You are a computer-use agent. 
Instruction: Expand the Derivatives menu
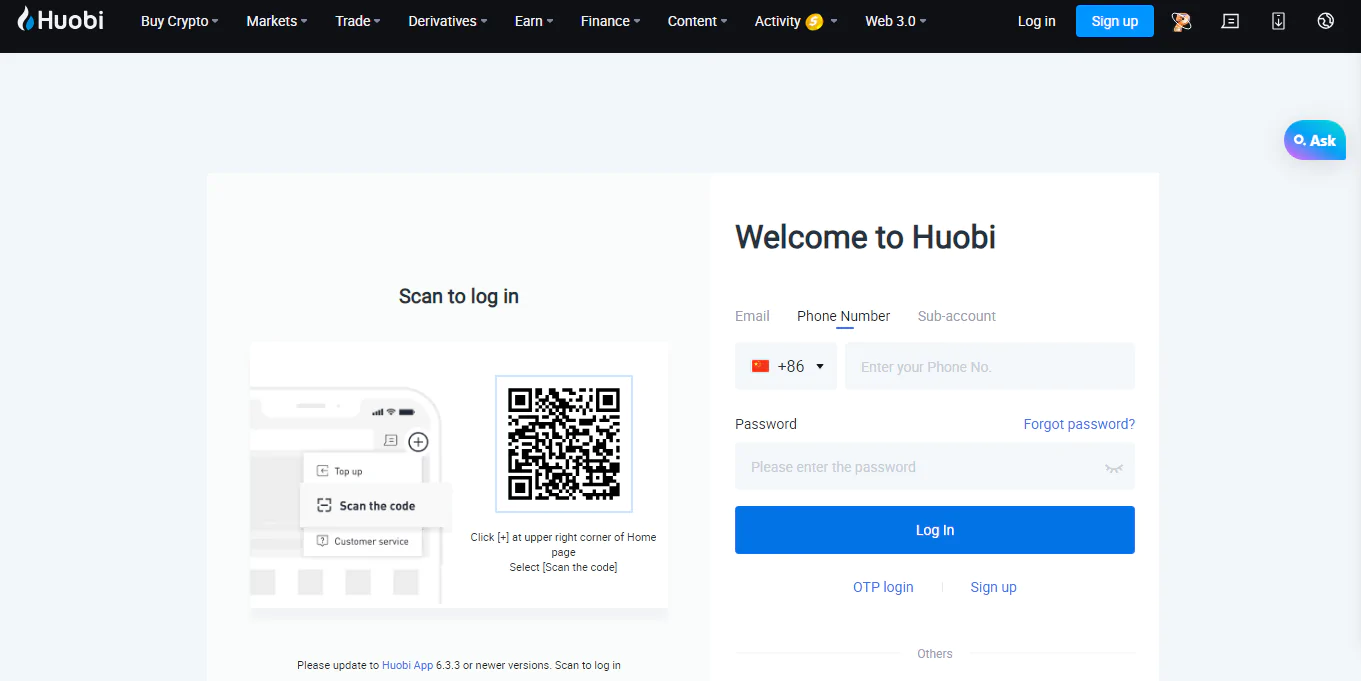(x=448, y=21)
